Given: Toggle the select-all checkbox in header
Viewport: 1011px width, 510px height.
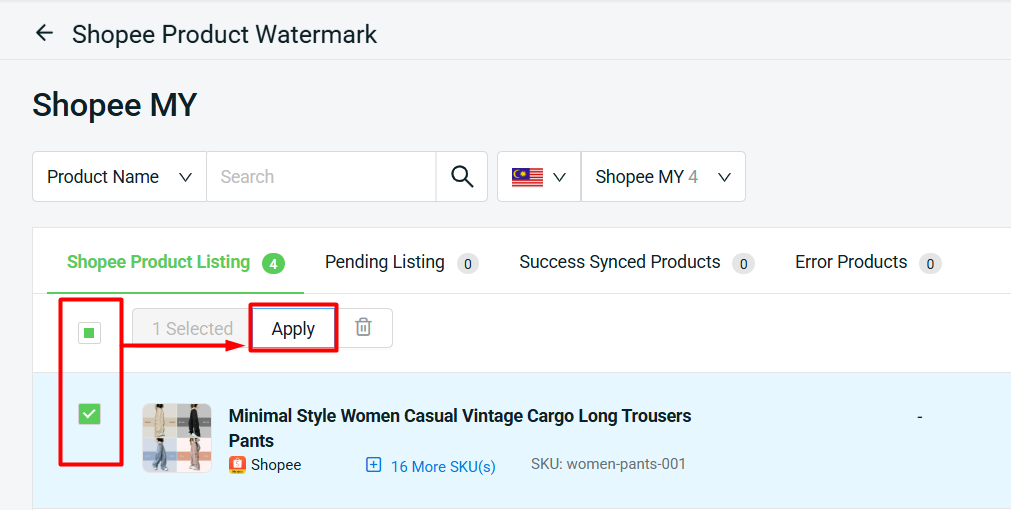Looking at the screenshot, I should point(90,333).
